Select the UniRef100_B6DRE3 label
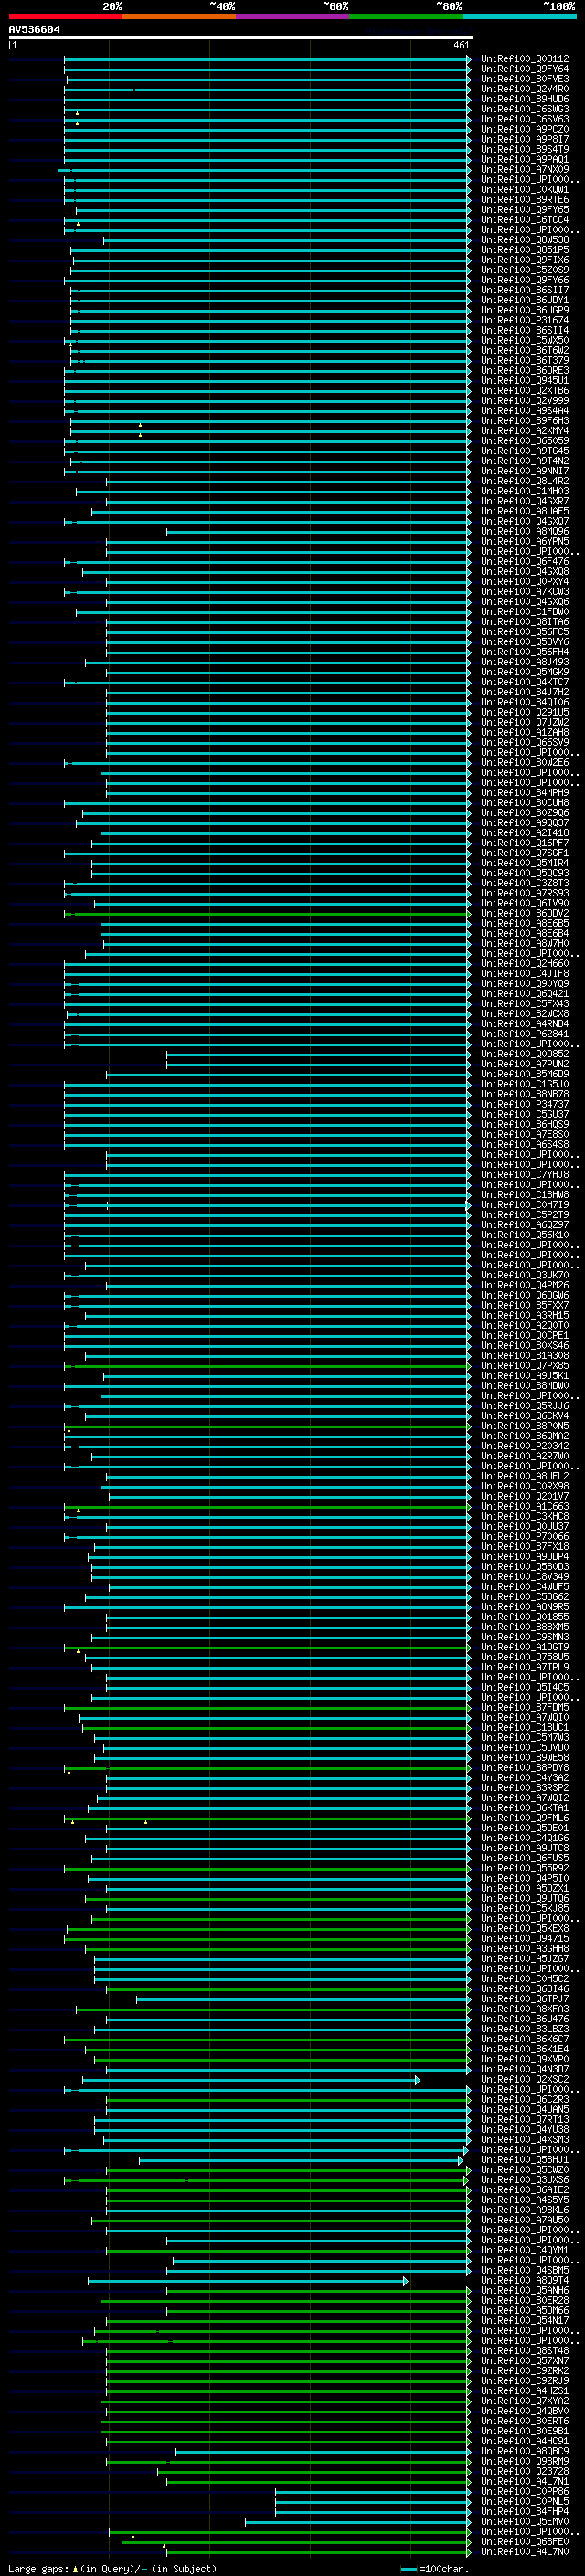Viewport: 585px width, 2576px height. pyautogui.click(x=525, y=370)
